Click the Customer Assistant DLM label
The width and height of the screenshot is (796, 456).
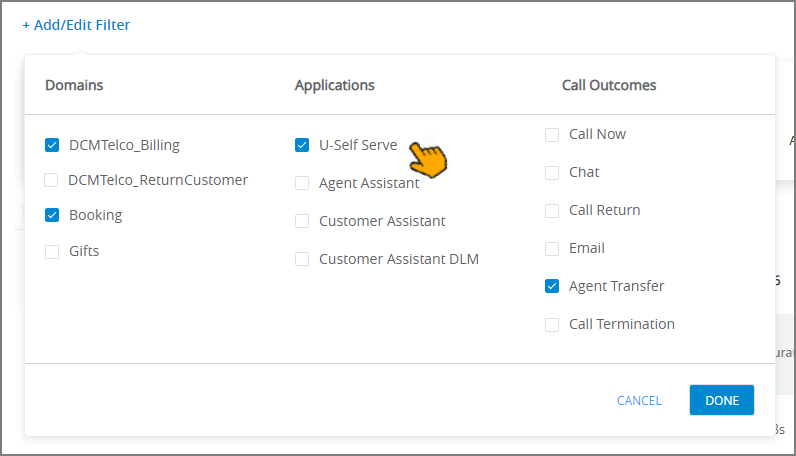[399, 259]
